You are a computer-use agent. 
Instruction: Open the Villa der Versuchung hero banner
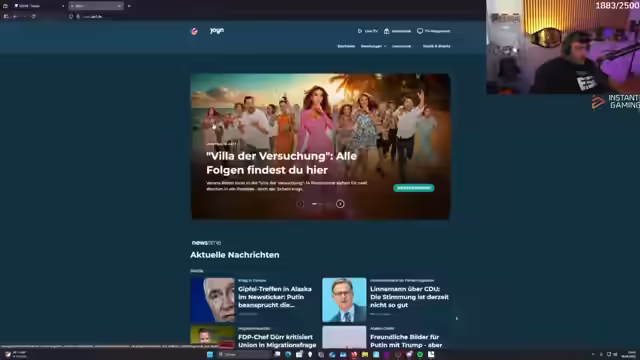tap(320, 146)
